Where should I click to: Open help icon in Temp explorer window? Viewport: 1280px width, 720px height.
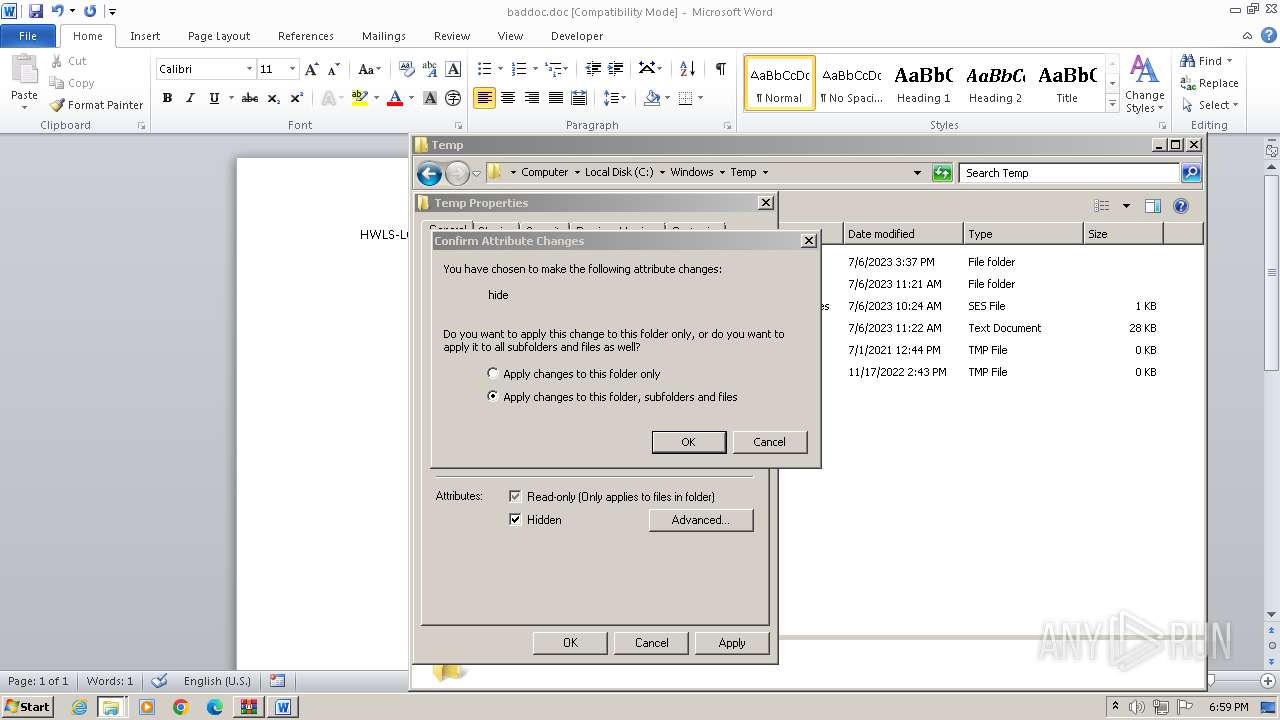coord(1181,206)
